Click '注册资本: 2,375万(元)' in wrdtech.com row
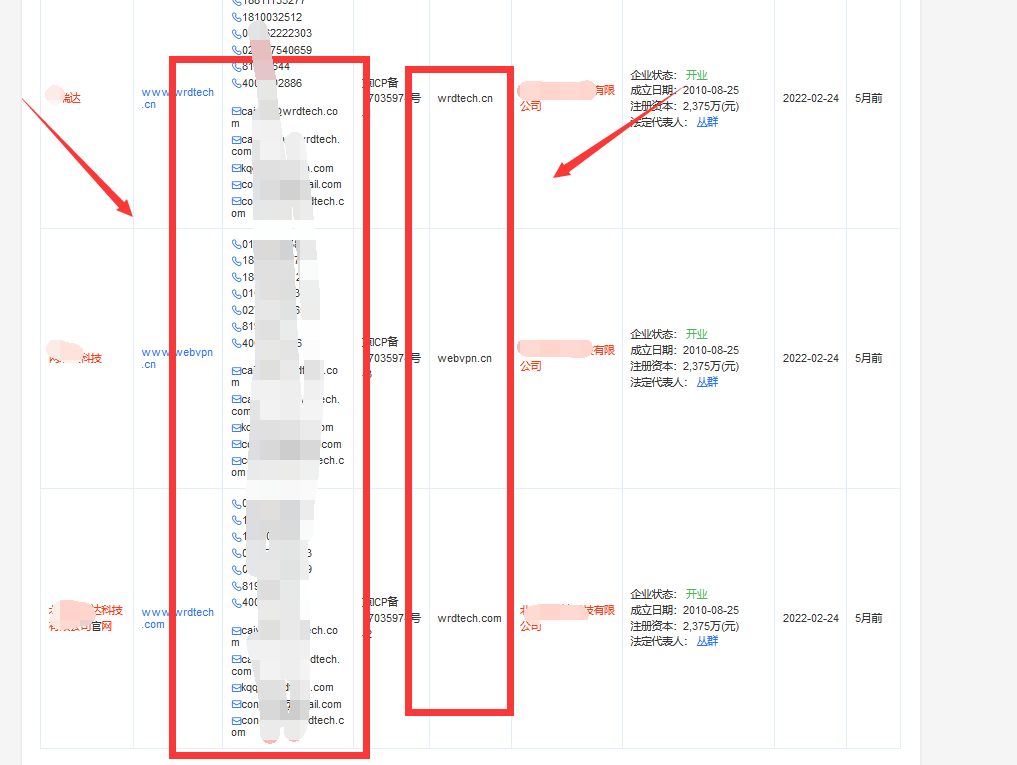 (x=684, y=626)
